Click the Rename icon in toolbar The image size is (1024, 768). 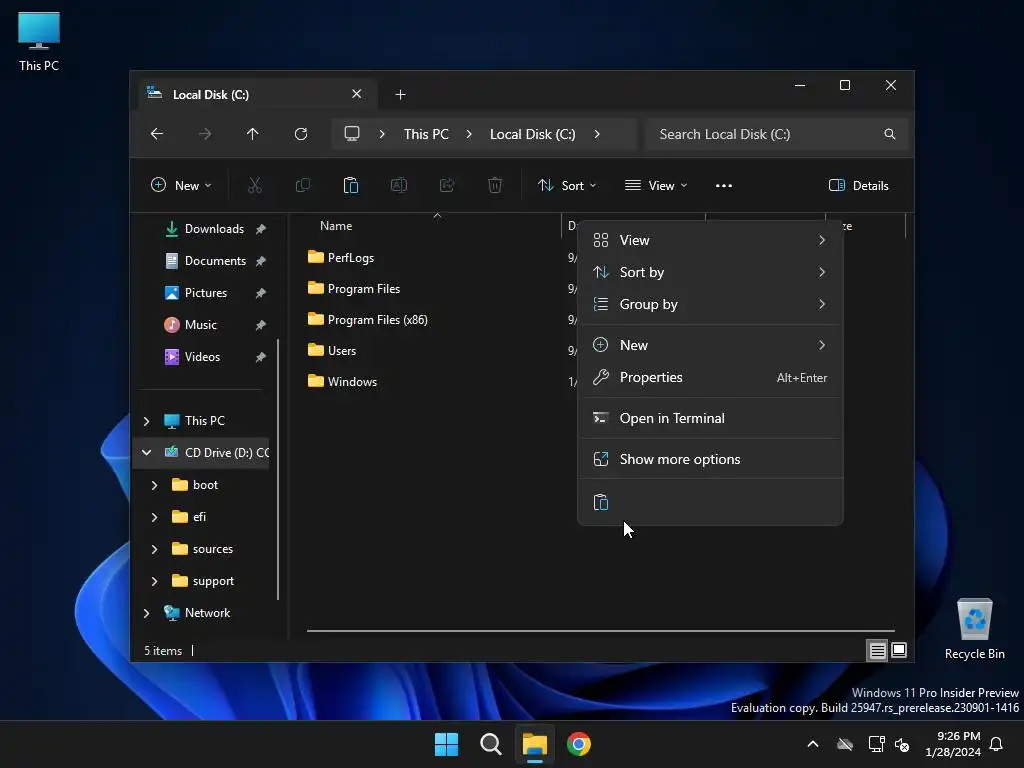tap(398, 185)
